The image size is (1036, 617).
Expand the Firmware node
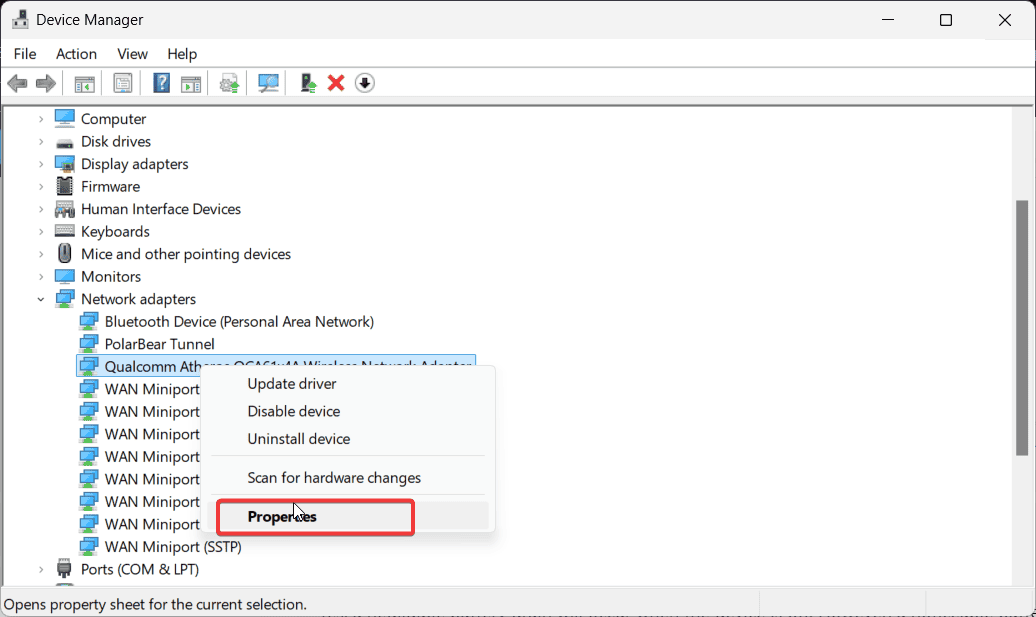click(x=41, y=186)
